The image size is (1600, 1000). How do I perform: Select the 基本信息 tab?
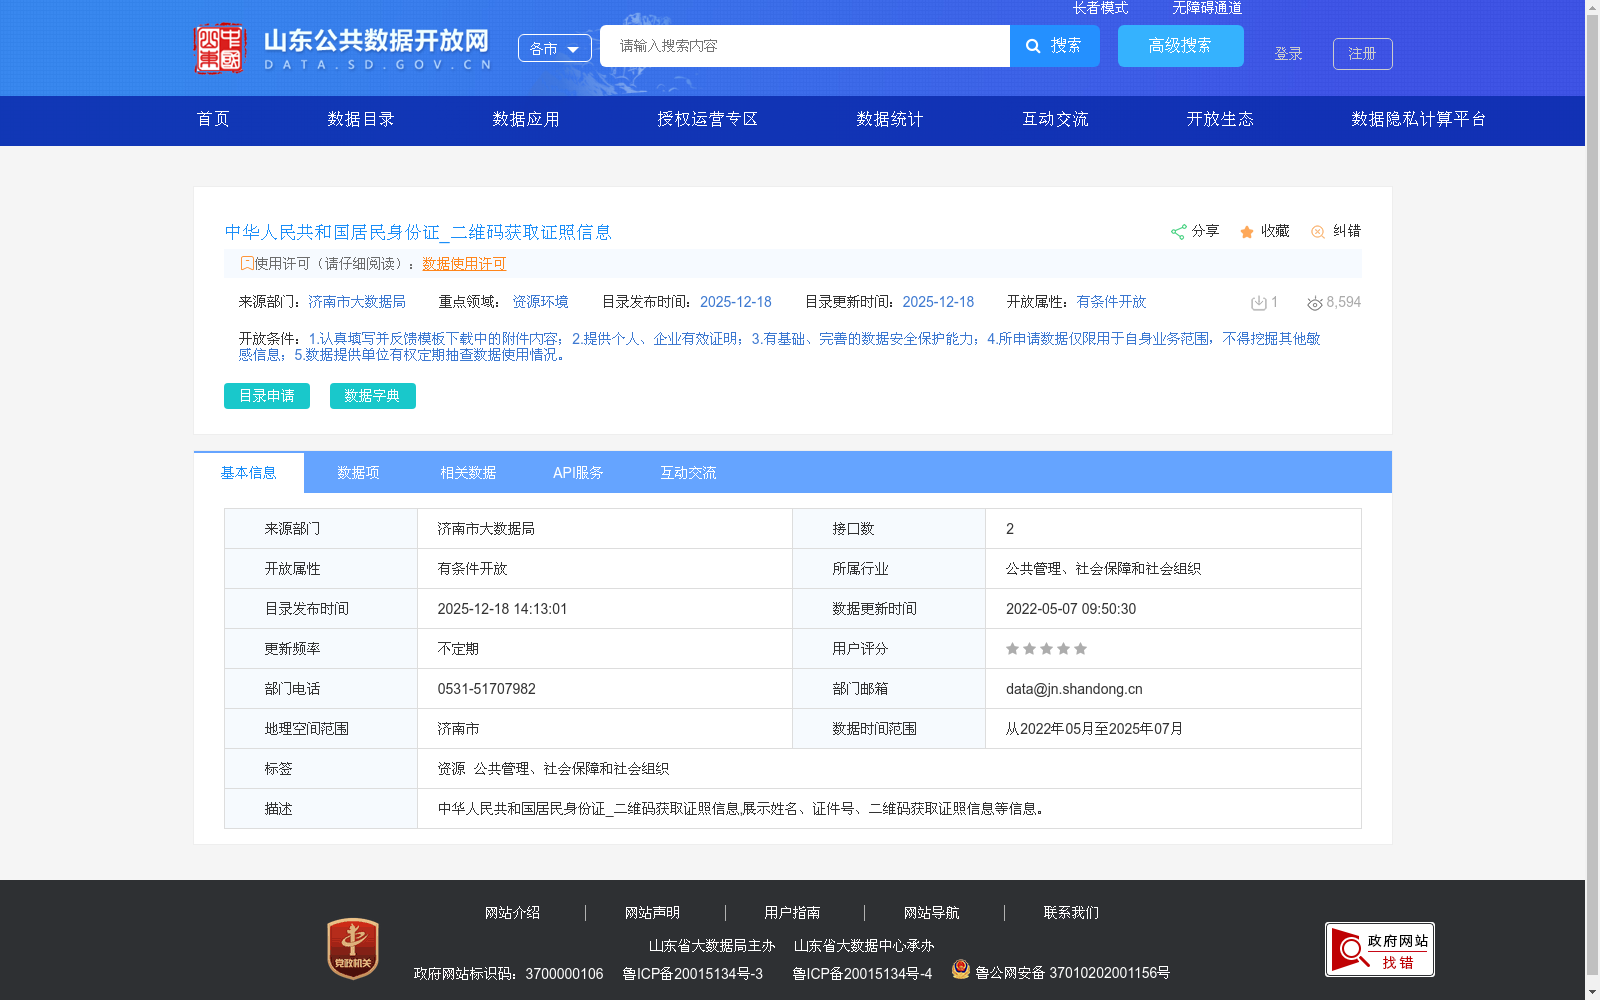[249, 473]
